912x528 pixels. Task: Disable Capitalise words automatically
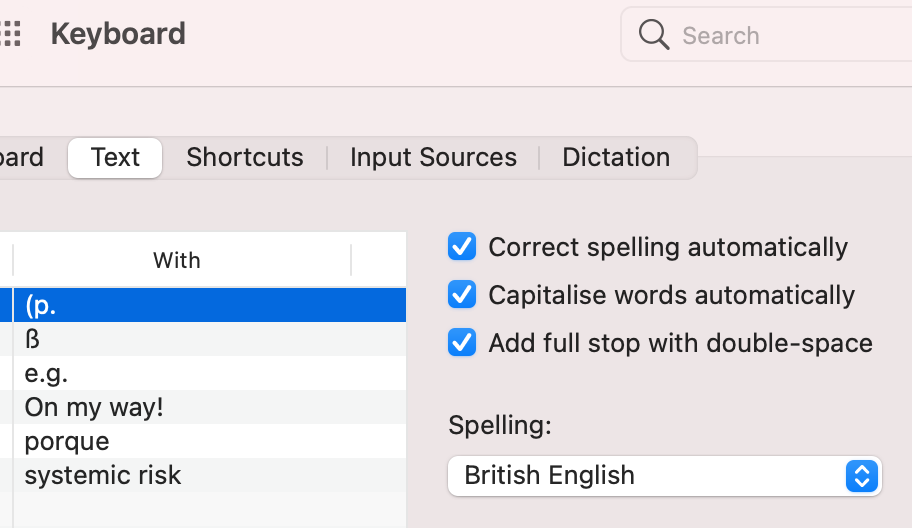462,295
